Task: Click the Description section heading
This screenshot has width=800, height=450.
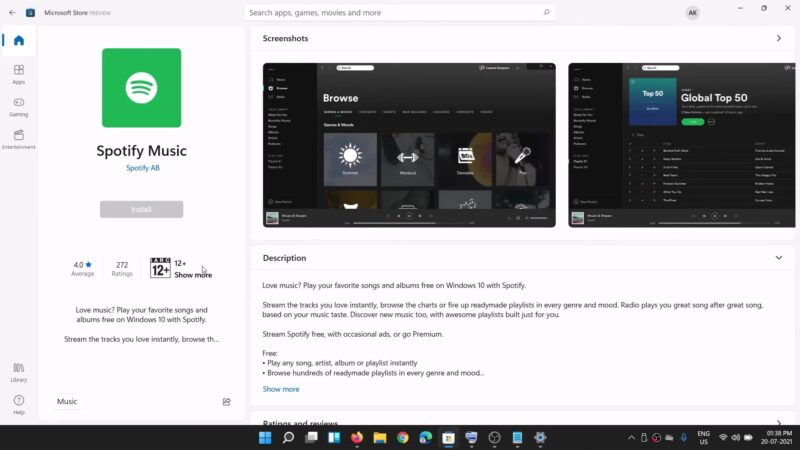Action: pos(284,258)
